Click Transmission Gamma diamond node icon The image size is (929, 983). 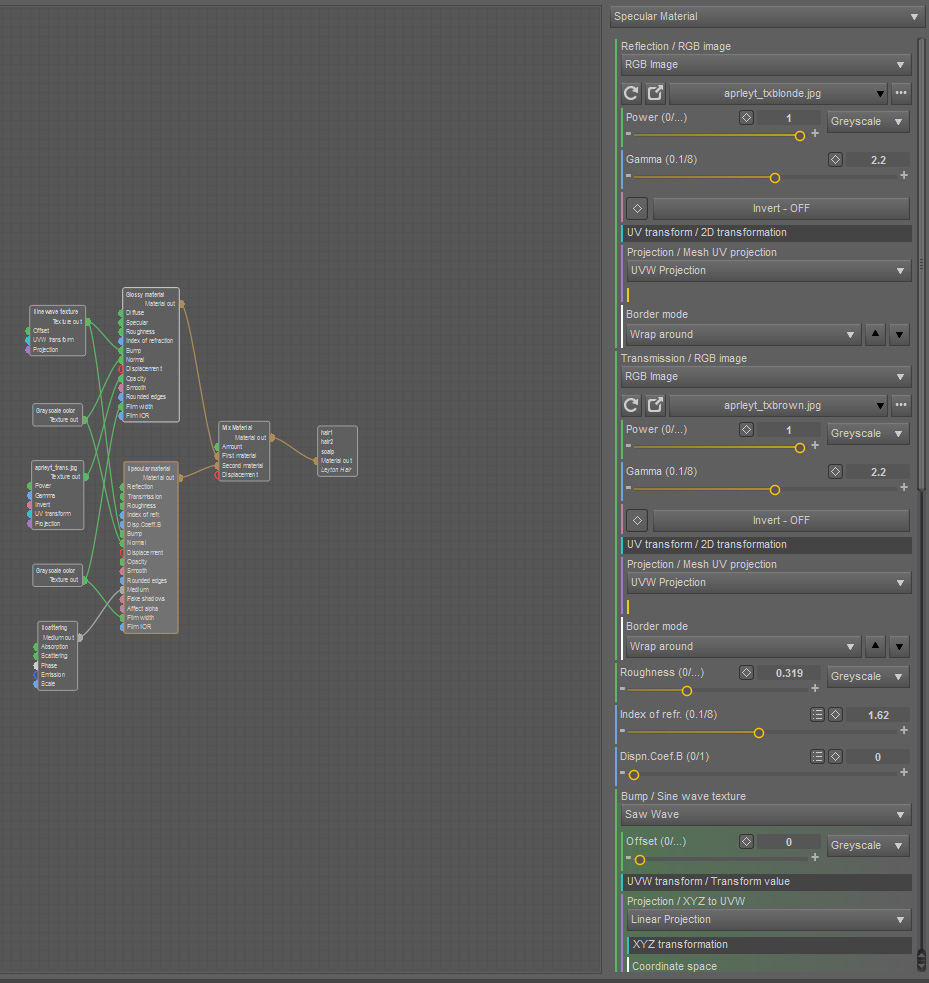coord(835,472)
